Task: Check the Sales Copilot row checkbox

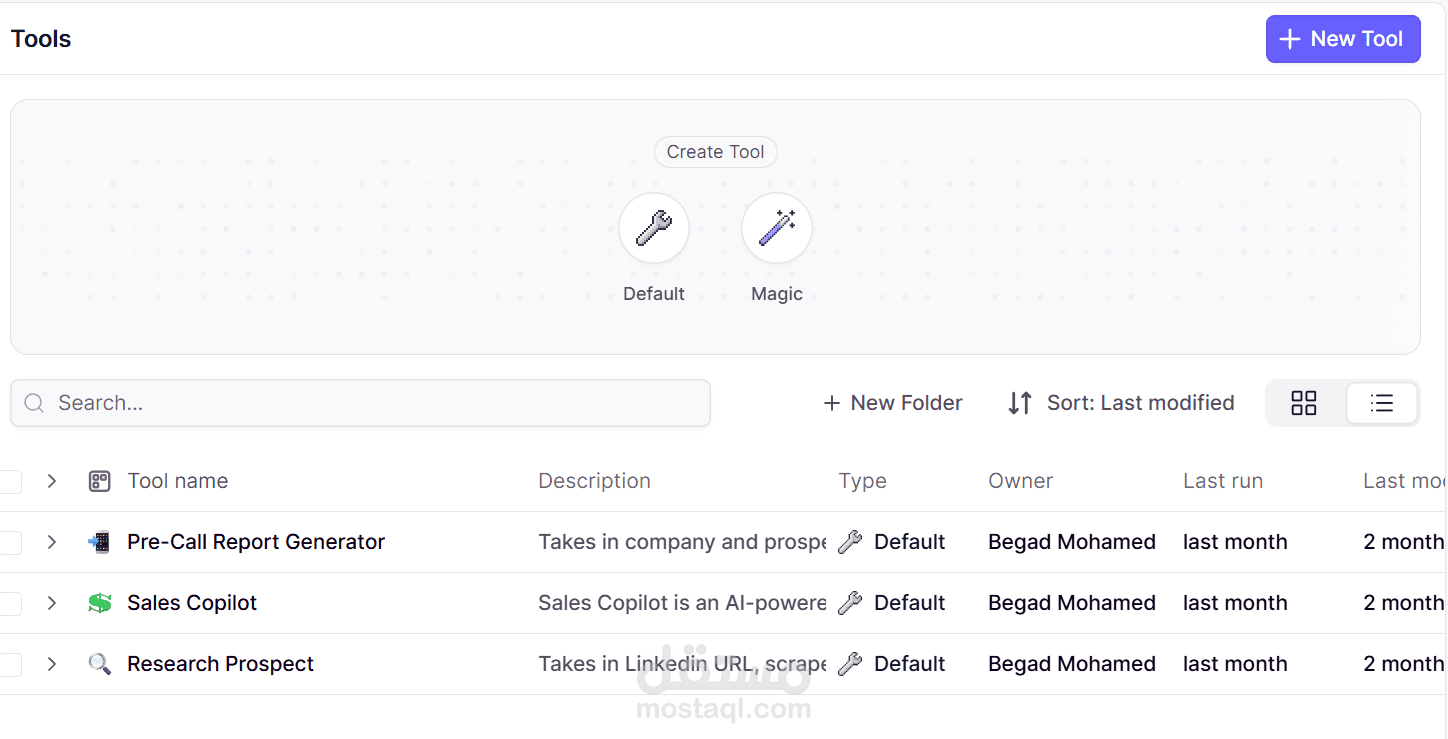Action: point(10,604)
